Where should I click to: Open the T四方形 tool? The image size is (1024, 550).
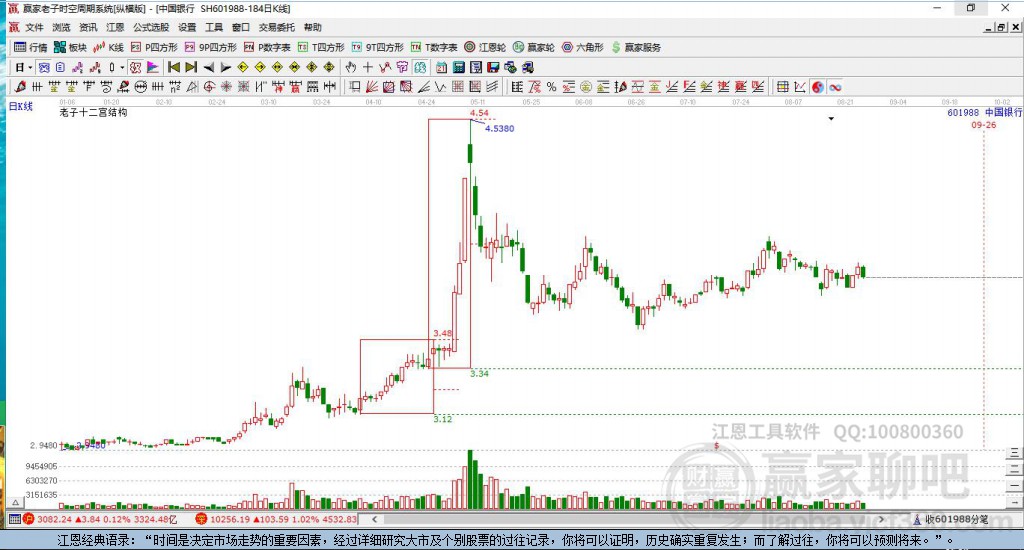(321, 47)
